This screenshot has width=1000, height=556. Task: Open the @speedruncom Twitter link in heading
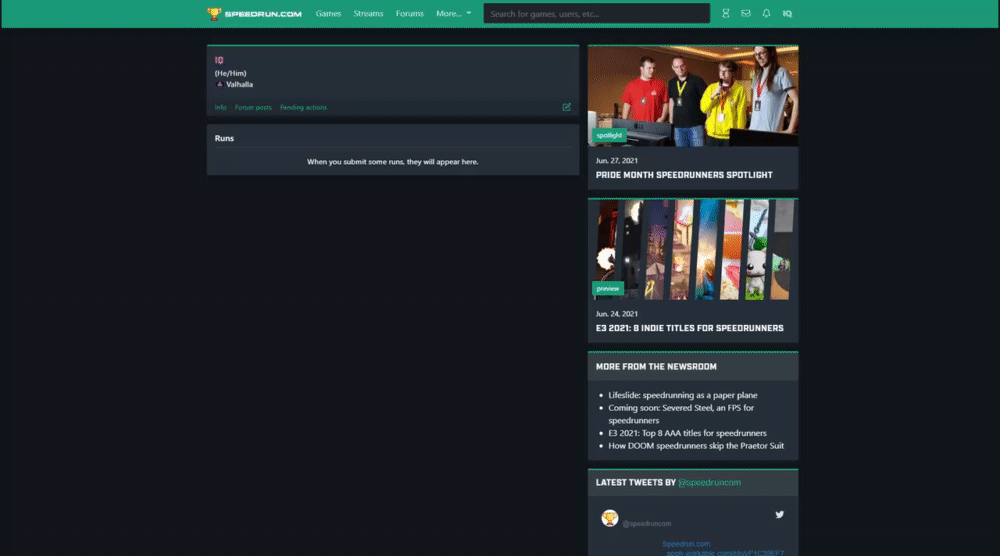tap(709, 482)
